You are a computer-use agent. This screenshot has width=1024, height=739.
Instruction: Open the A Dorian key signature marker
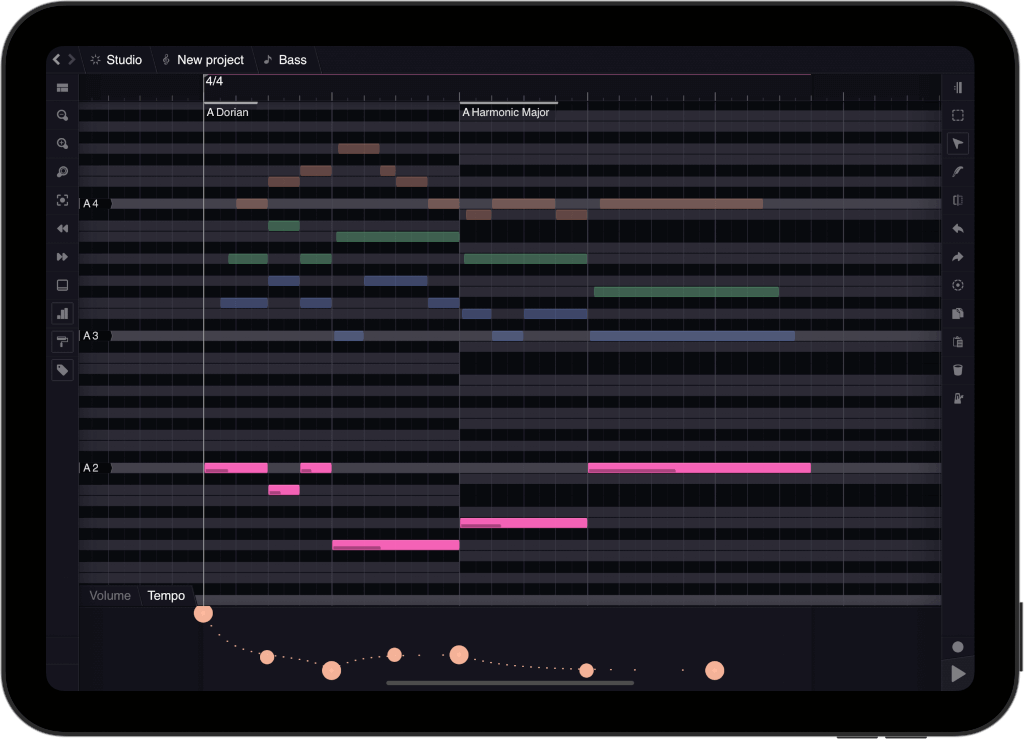click(x=228, y=113)
